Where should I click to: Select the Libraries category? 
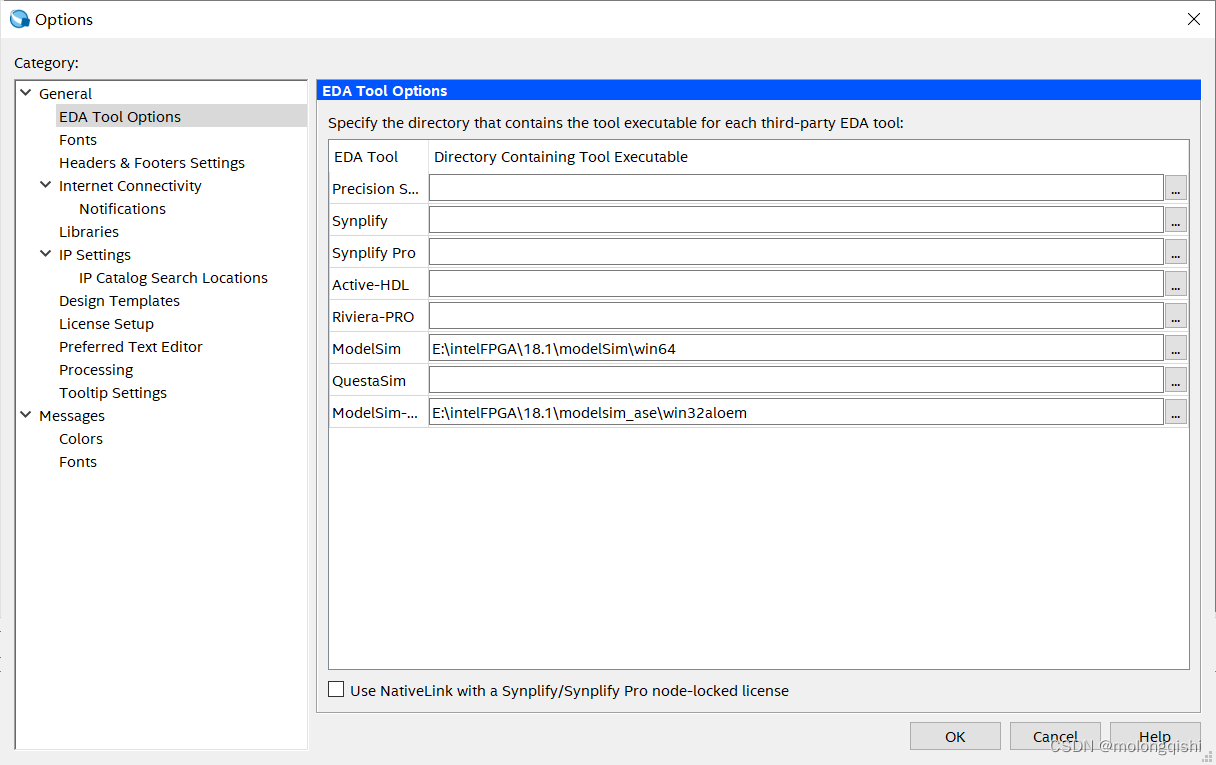tap(89, 231)
